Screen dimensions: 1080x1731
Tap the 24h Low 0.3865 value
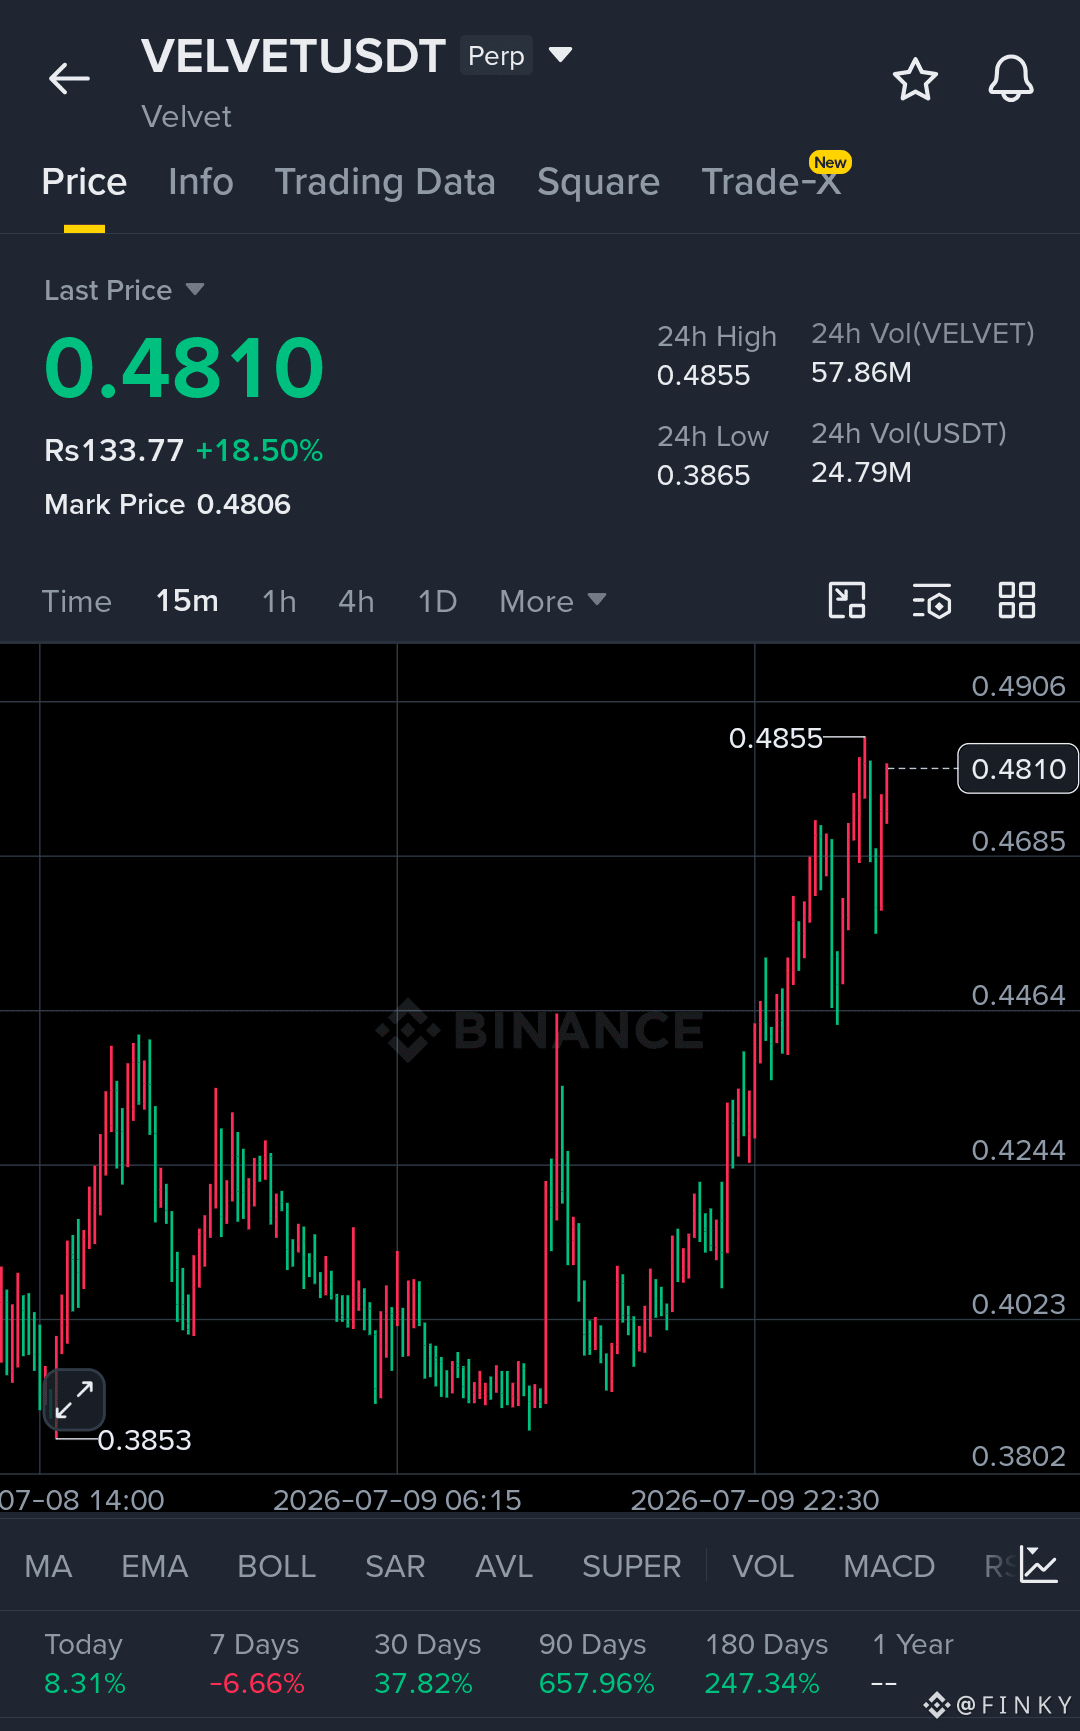click(x=703, y=475)
